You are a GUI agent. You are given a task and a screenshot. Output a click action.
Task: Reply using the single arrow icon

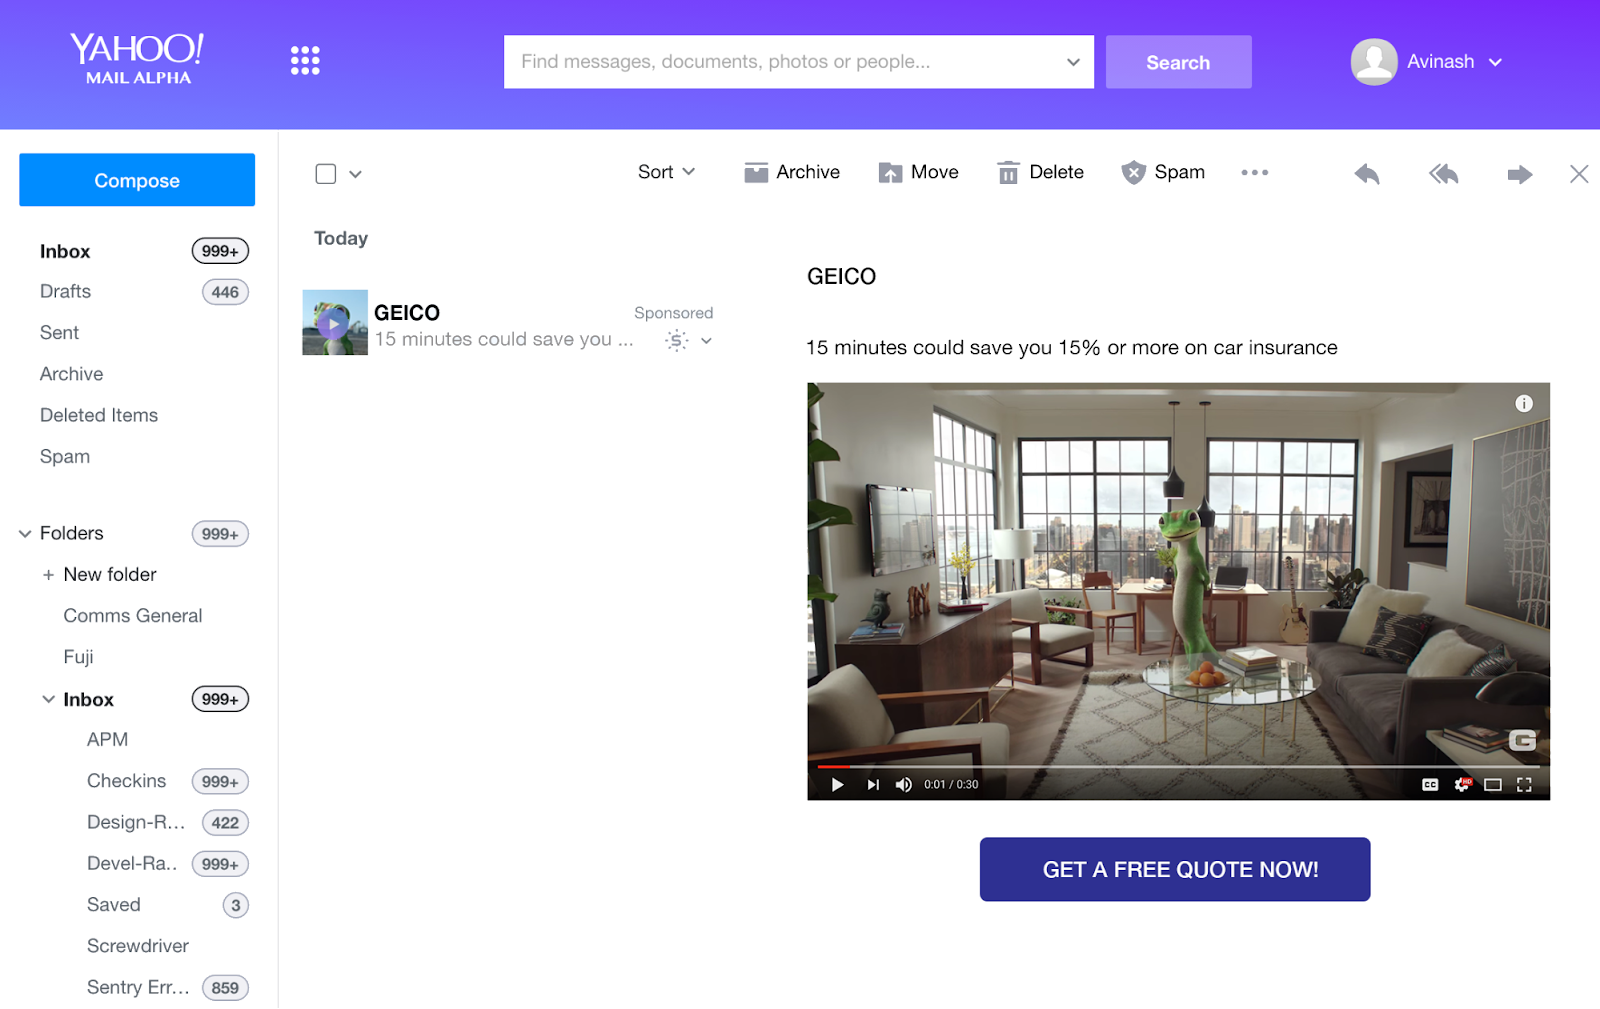click(1367, 175)
